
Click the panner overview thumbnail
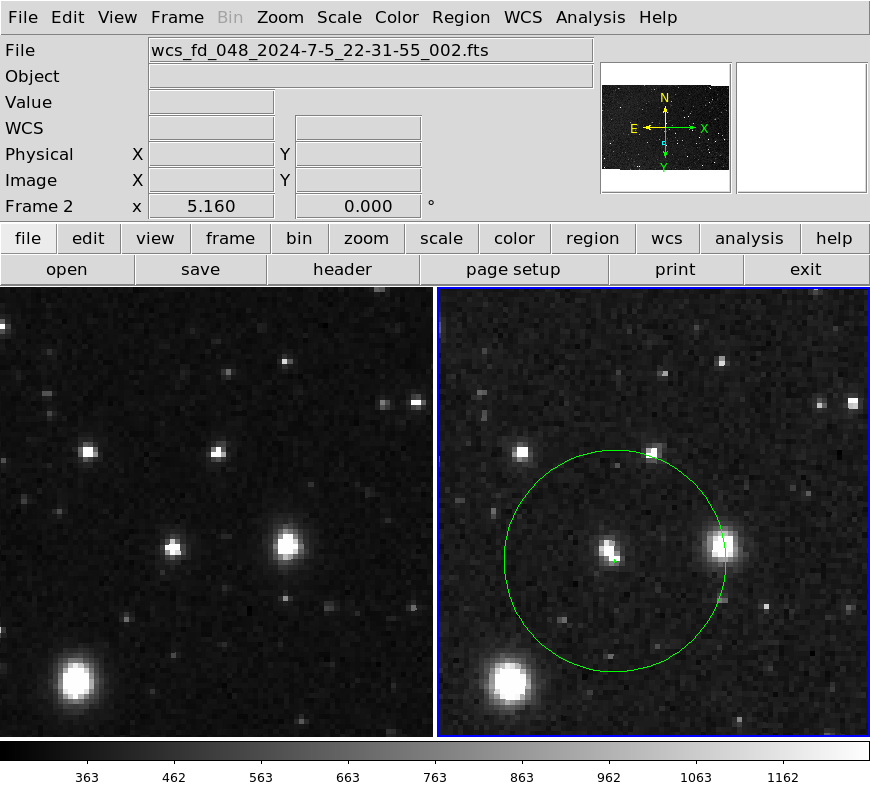coord(666,128)
